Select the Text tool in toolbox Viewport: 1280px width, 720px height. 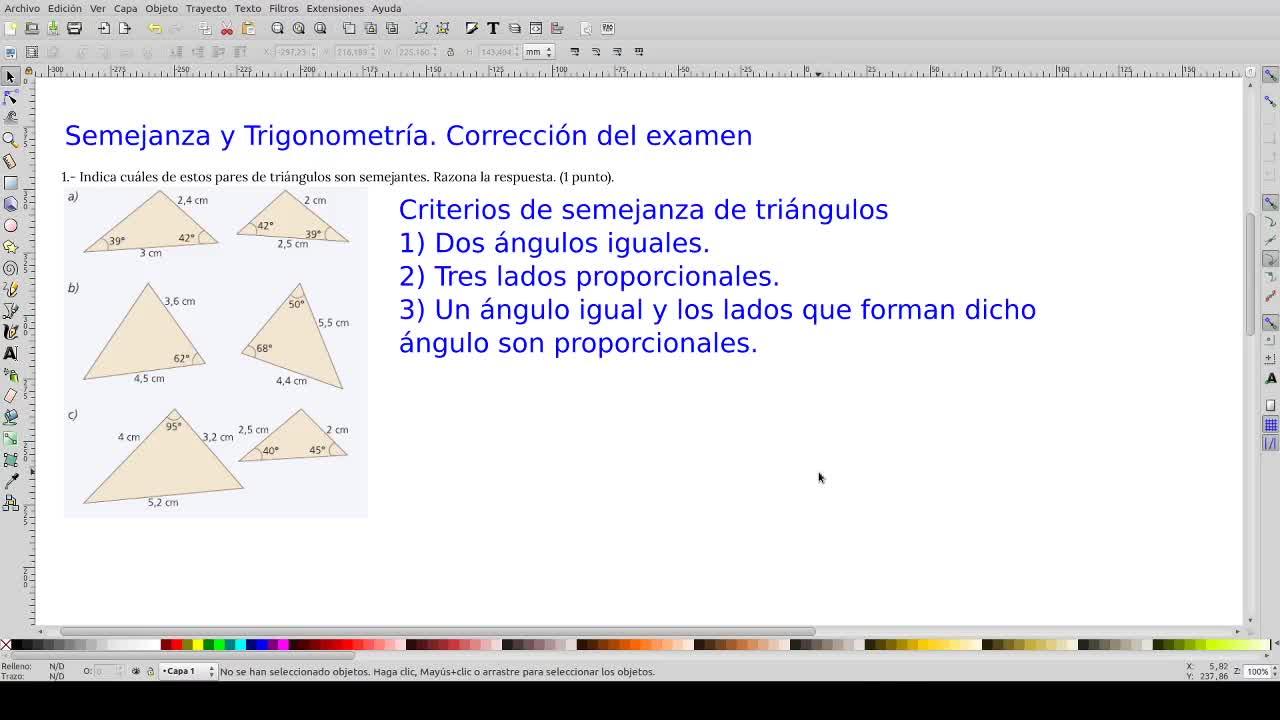(x=11, y=353)
